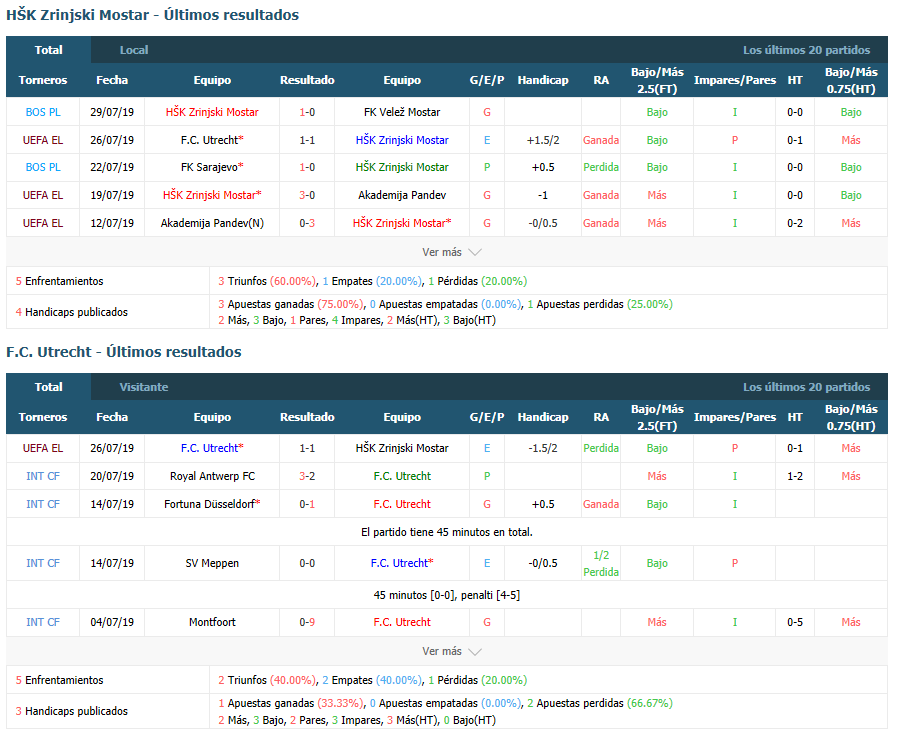Expand Ver más under Zrinjski Mostar results
This screenshot has width=898, height=733.
[x=451, y=252]
